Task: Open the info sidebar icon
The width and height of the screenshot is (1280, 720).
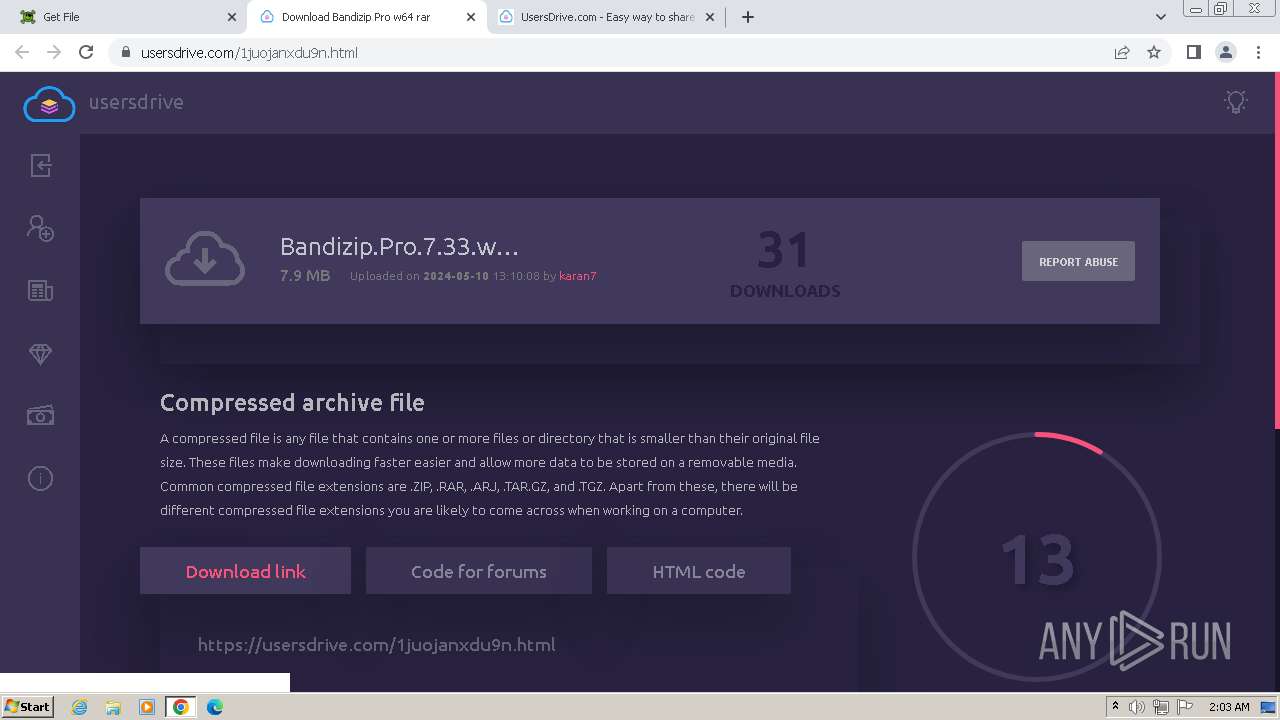Action: (40, 478)
